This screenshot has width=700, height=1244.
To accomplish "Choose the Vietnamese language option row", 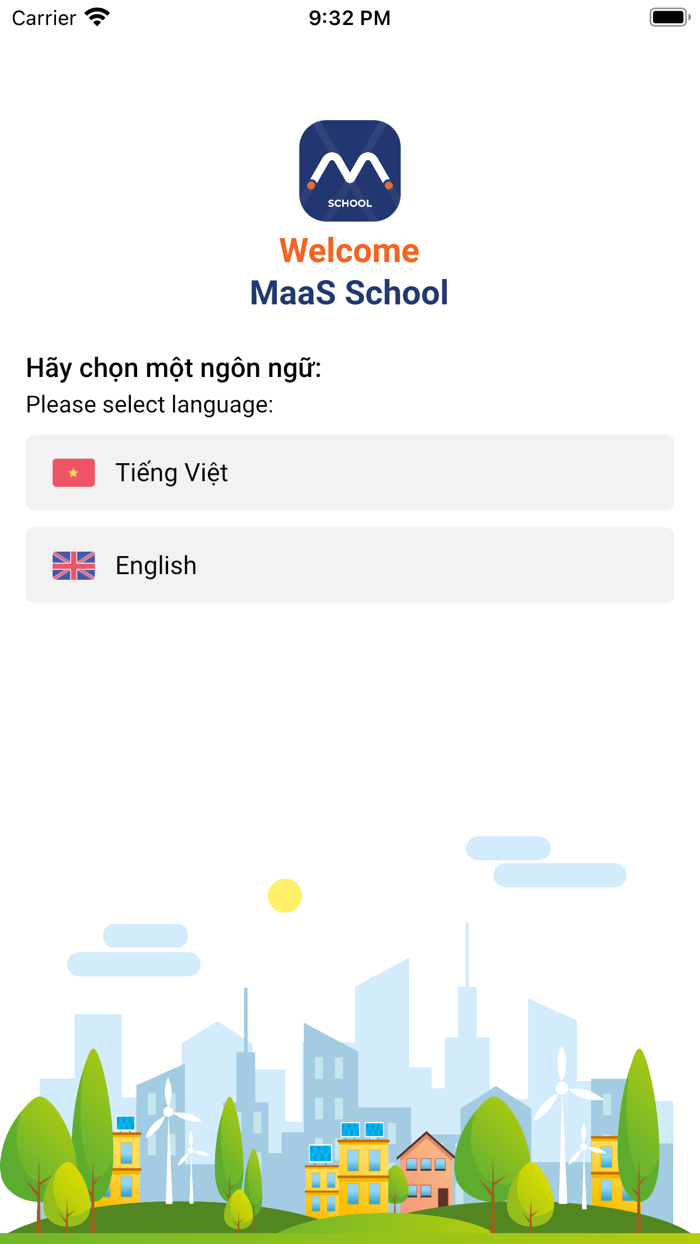I will [350, 471].
